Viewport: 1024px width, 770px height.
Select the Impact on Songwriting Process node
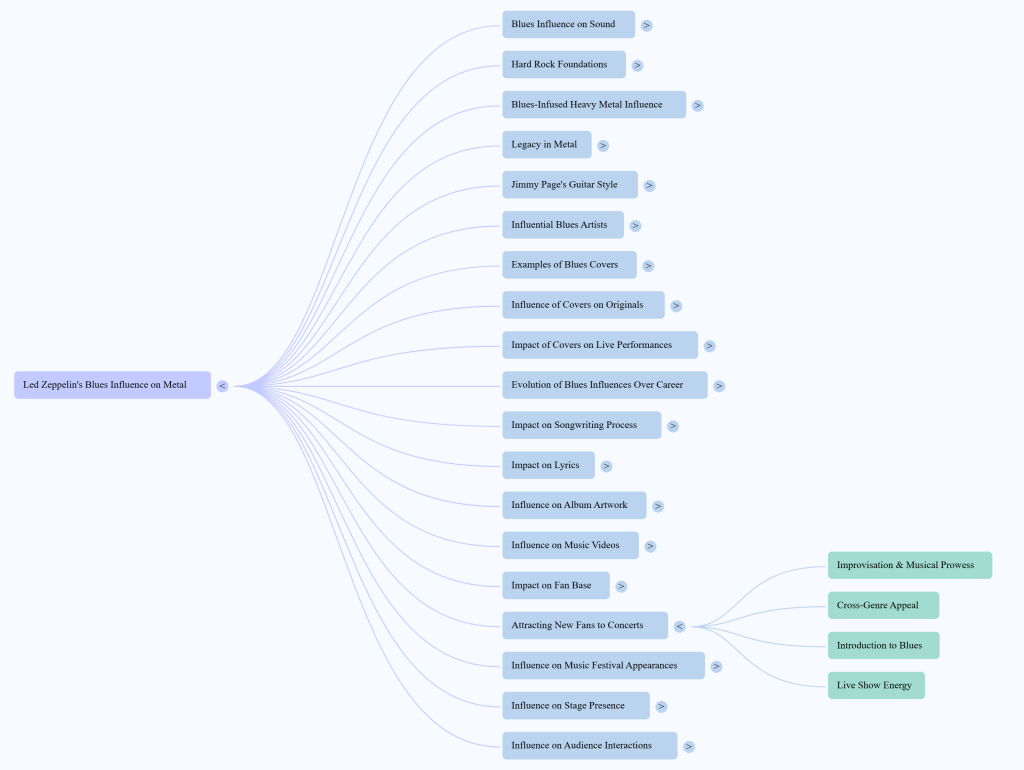coord(581,425)
